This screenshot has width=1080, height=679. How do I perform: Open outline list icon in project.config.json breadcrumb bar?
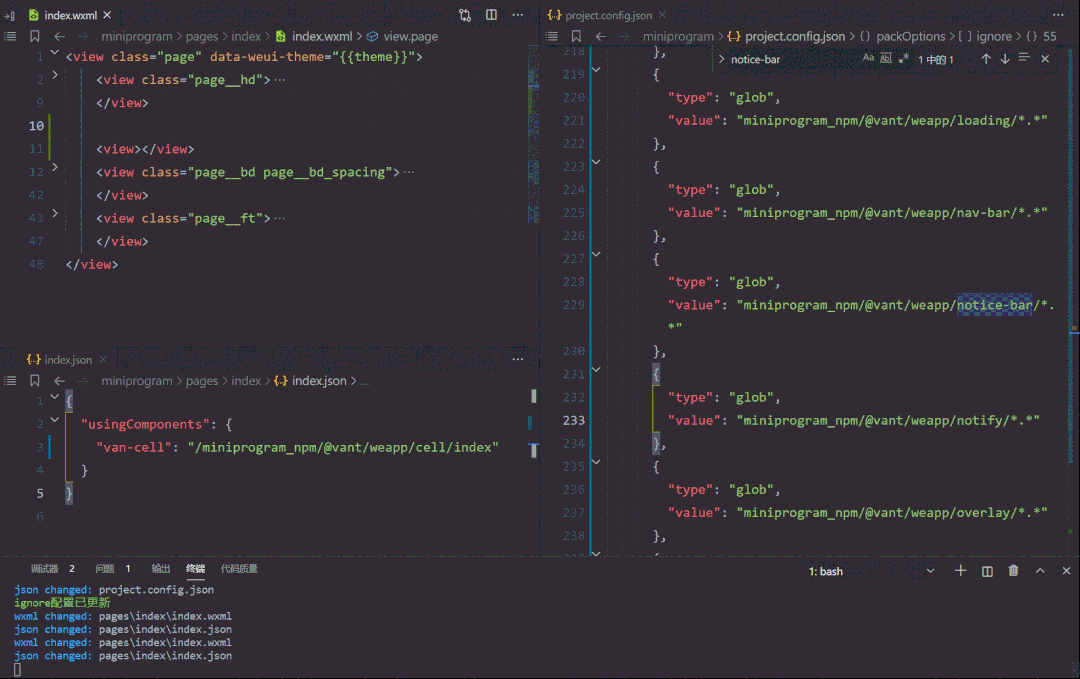552,36
